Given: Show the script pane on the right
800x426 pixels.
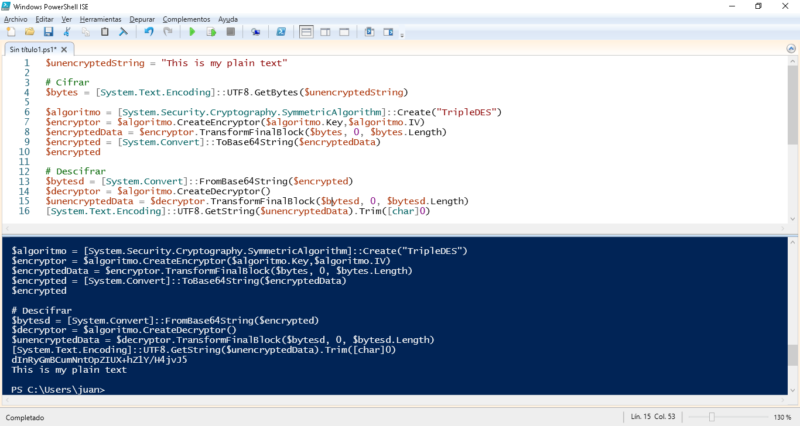Looking at the screenshot, I should [325, 32].
